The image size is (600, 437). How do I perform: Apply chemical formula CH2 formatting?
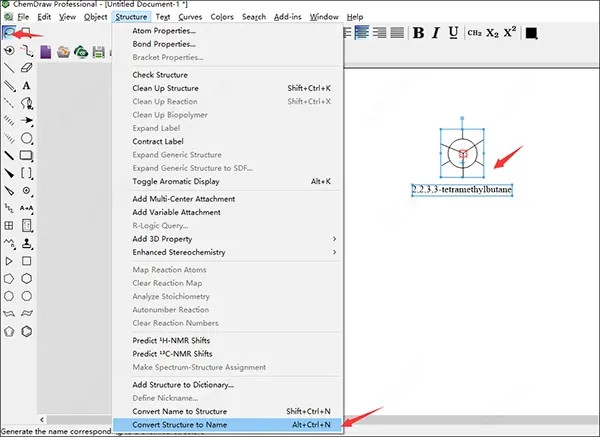pos(475,33)
